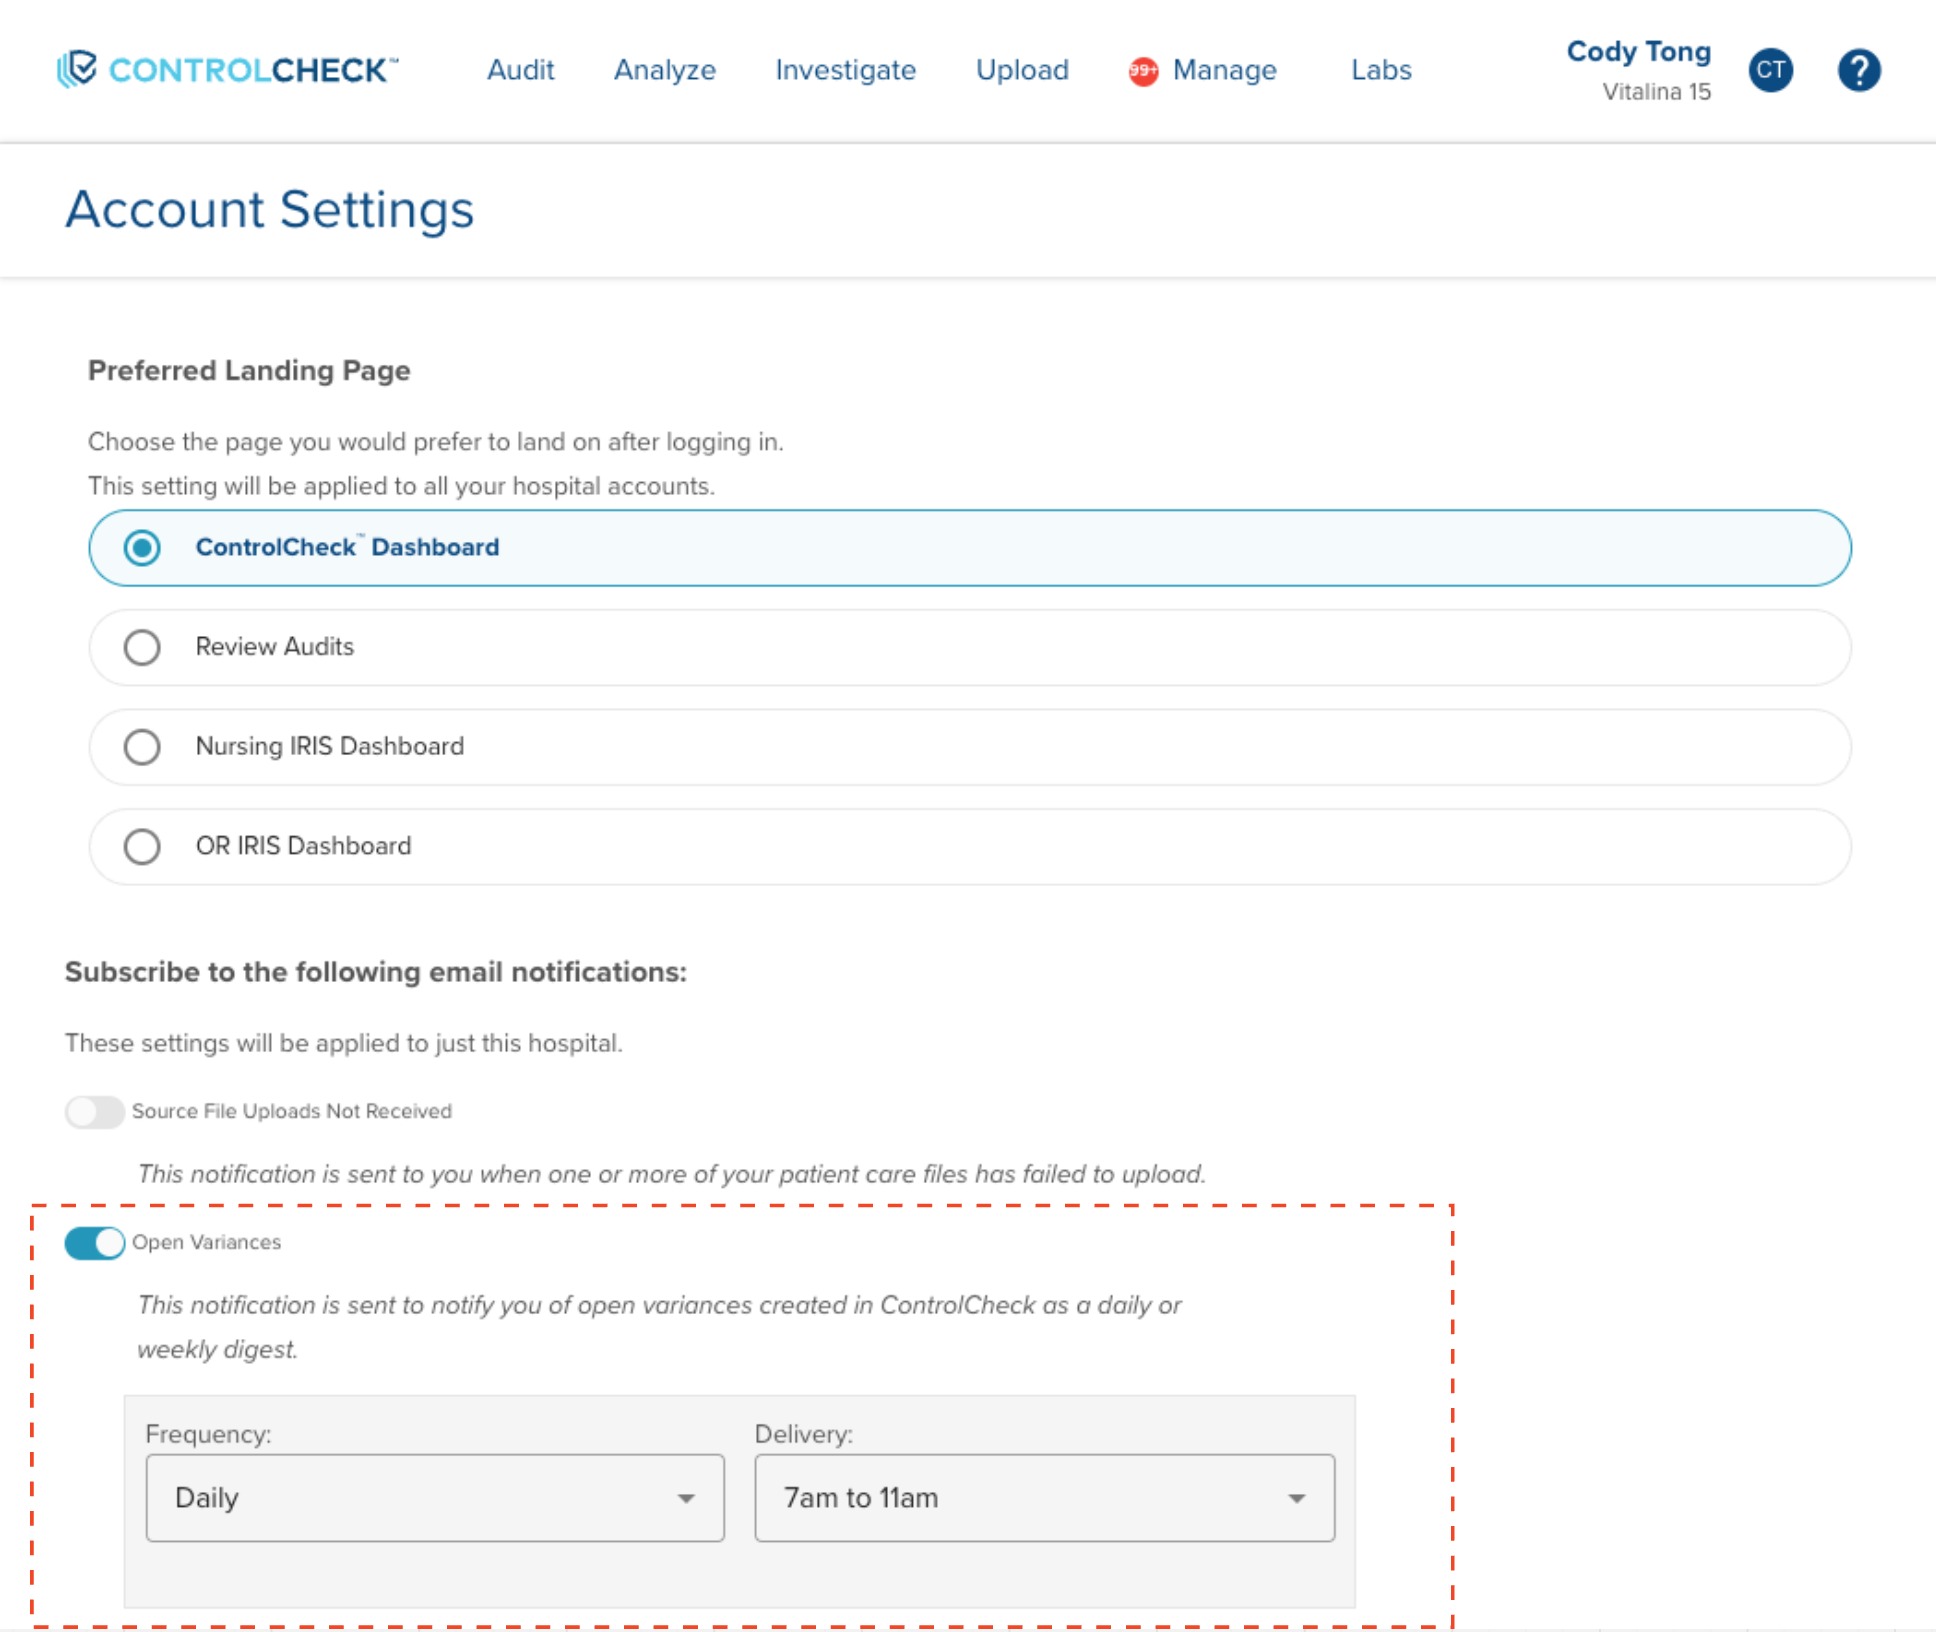
Task: Open the help question mark icon
Action: pos(1858,70)
